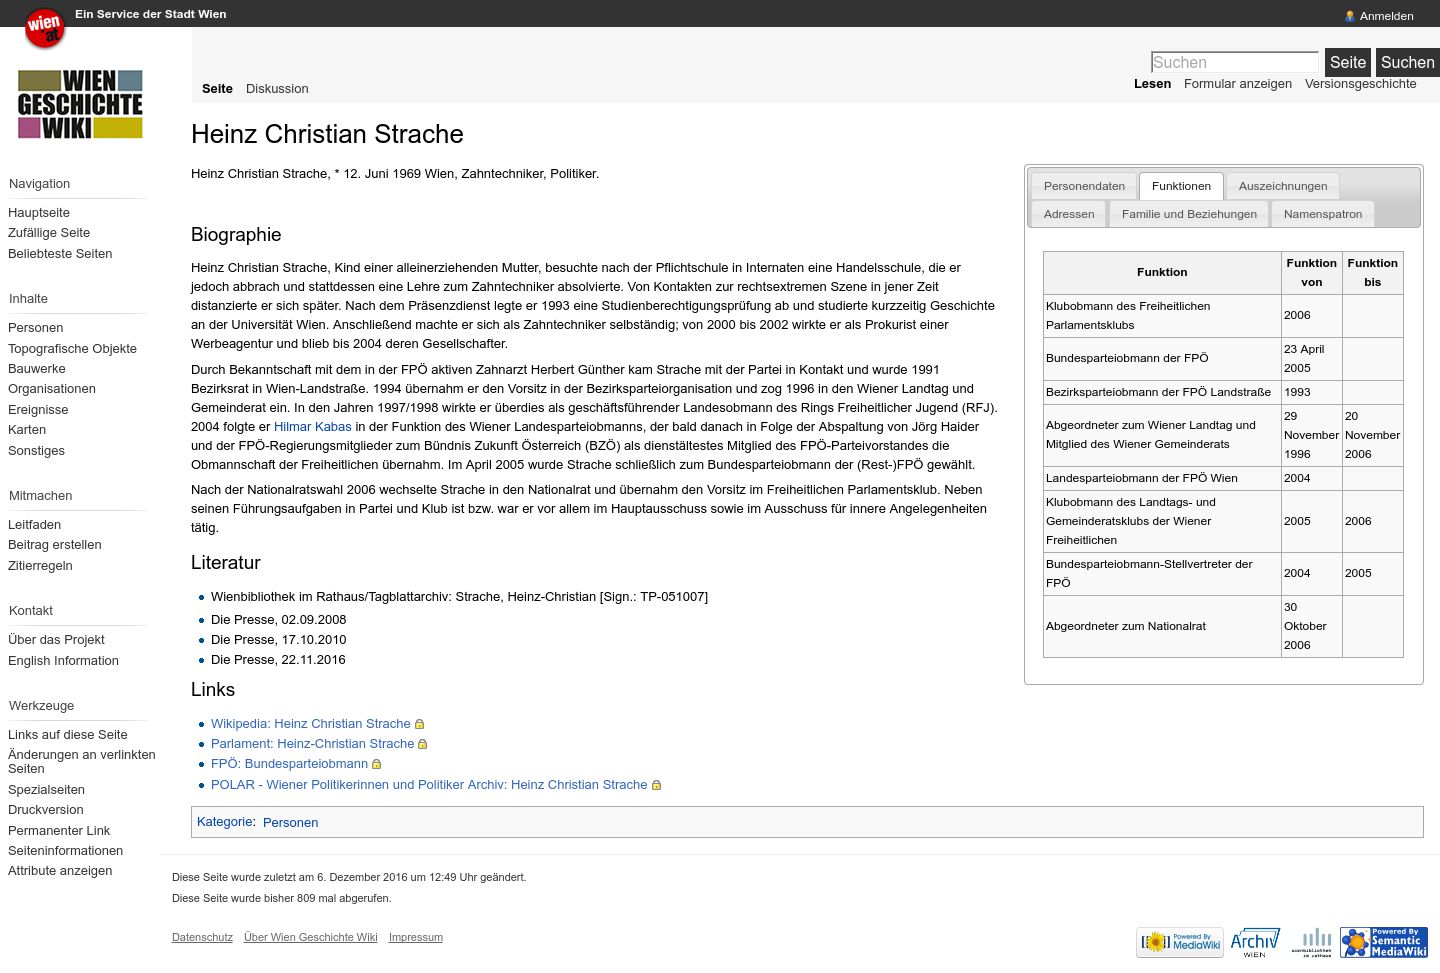This screenshot has height=973, width=1440.
Task: Click the Powered by MediaWiki badge
Action: coord(1180,942)
